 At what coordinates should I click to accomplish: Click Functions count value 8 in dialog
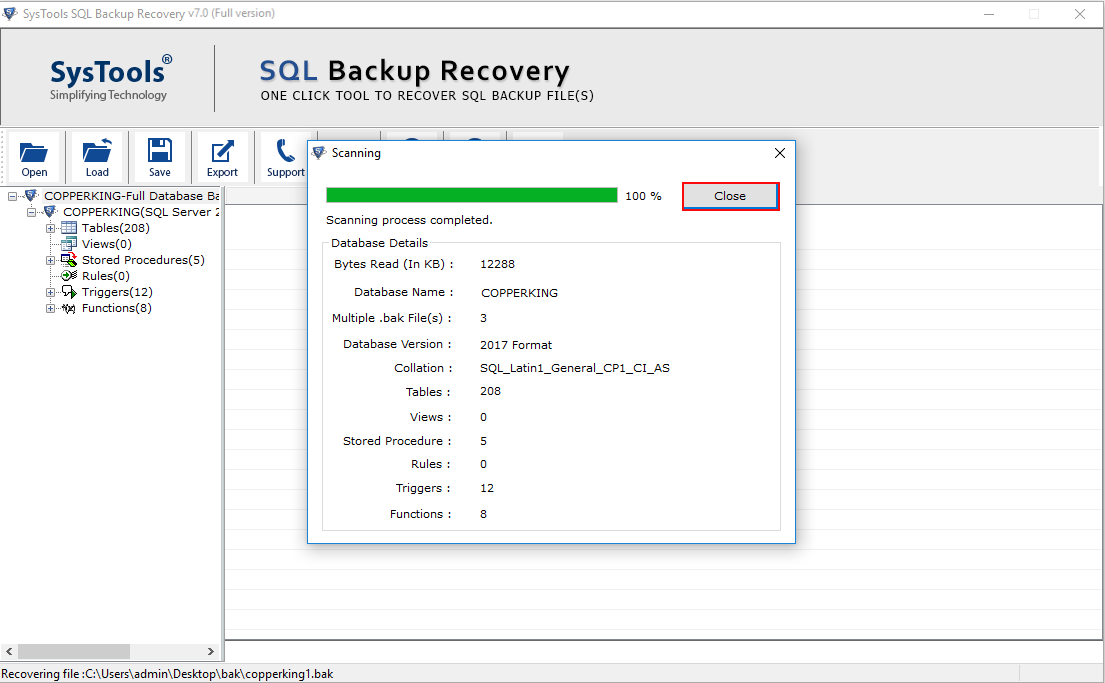click(483, 514)
